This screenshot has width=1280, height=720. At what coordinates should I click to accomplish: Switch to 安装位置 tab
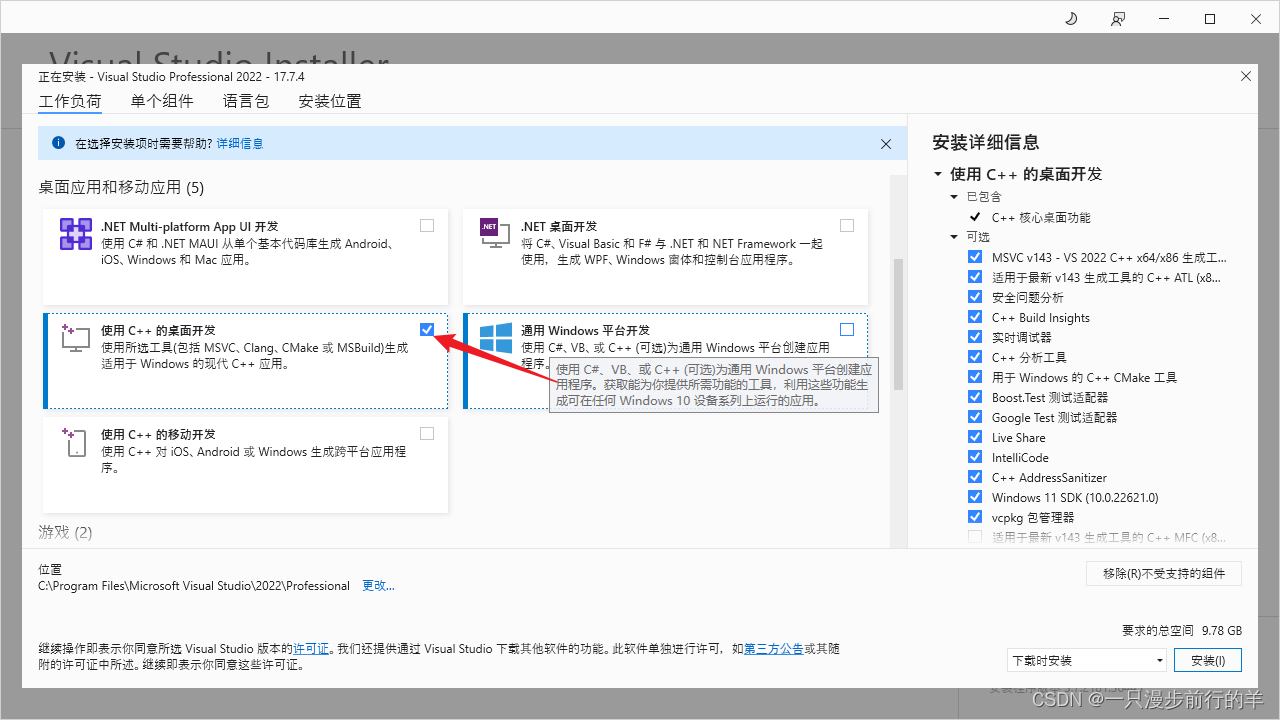coord(330,101)
